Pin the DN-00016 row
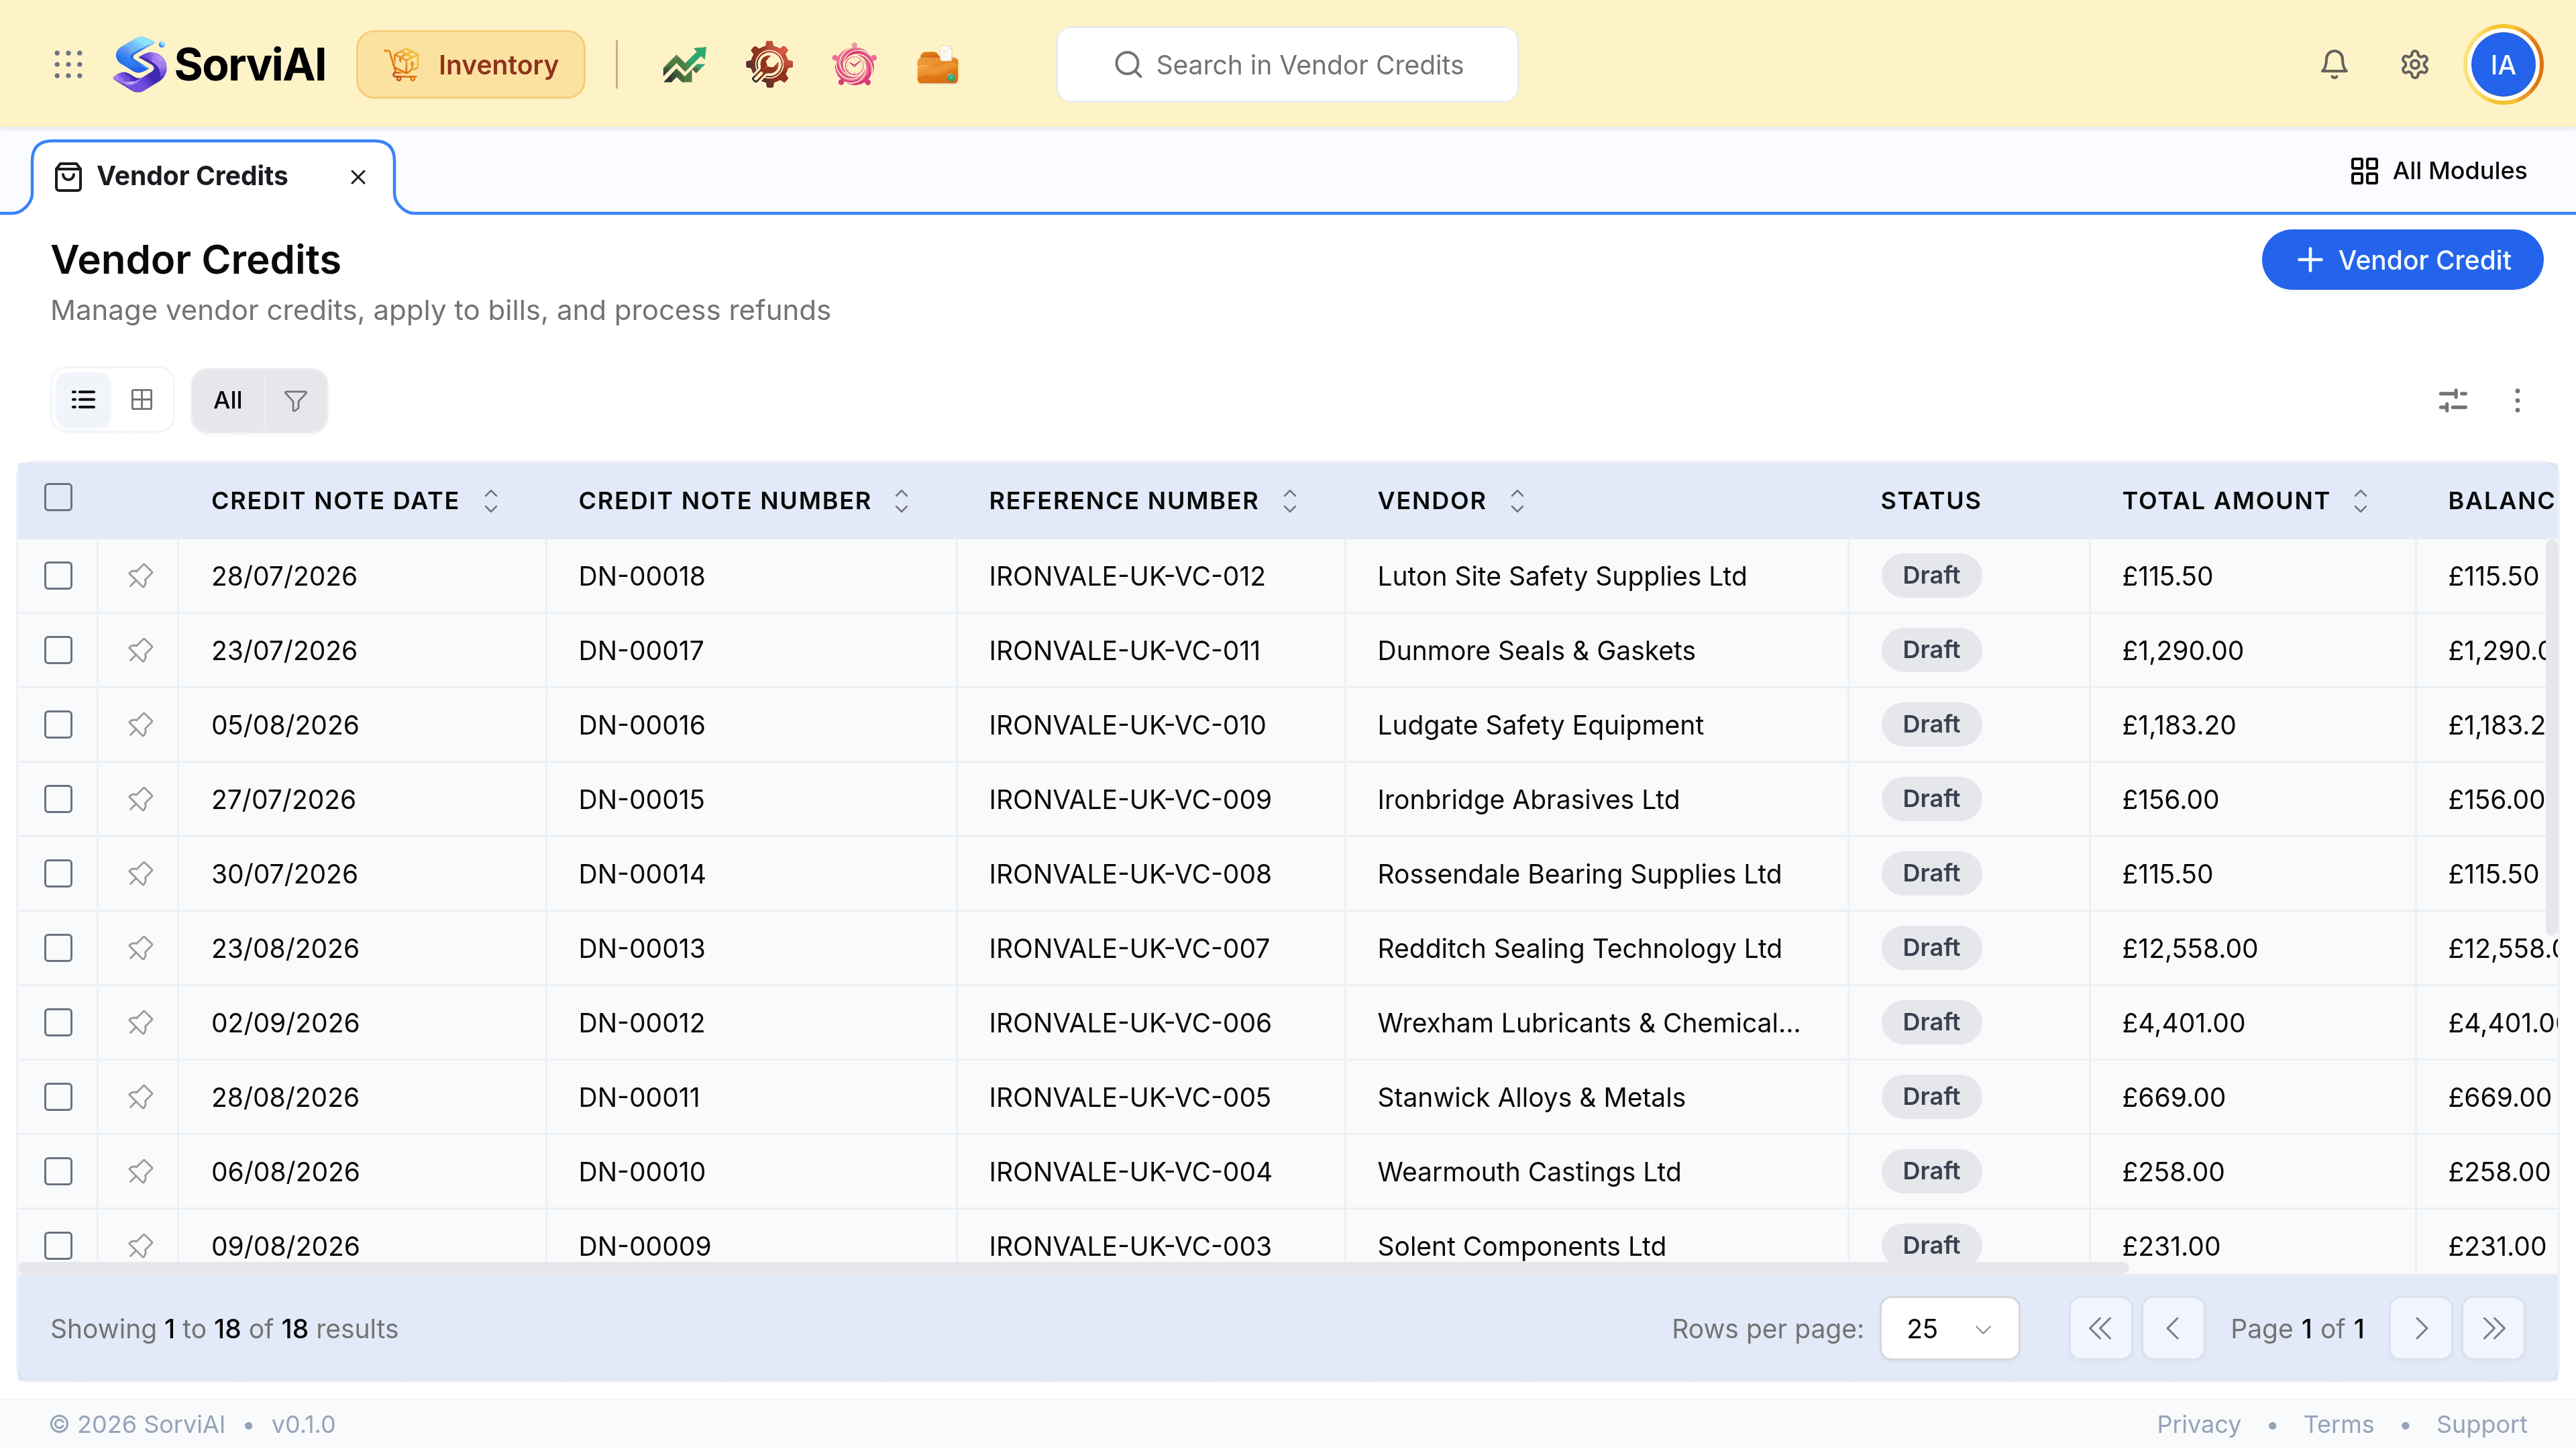Image resolution: width=2576 pixels, height=1449 pixels. (x=140, y=725)
